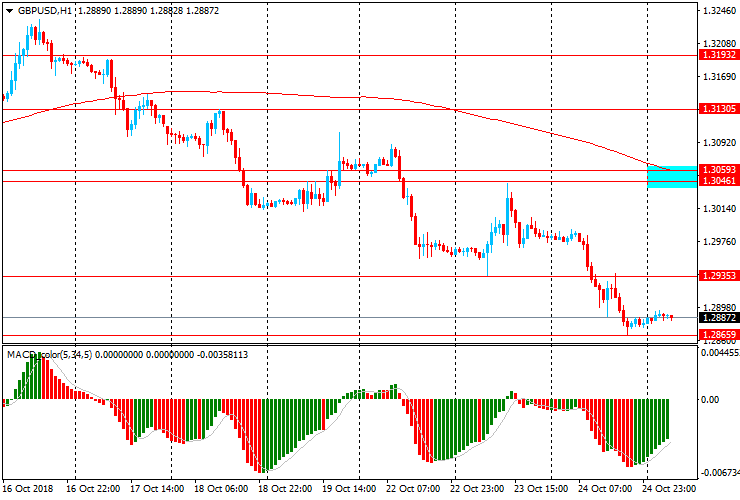Select the 22 Oct 23:00 time axis label

[x=477, y=489]
